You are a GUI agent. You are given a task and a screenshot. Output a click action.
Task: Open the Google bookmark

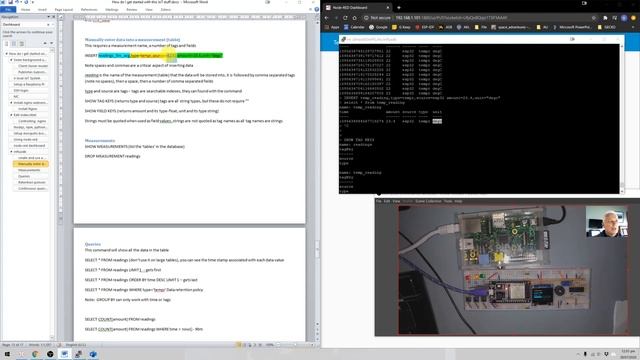[x=378, y=27]
